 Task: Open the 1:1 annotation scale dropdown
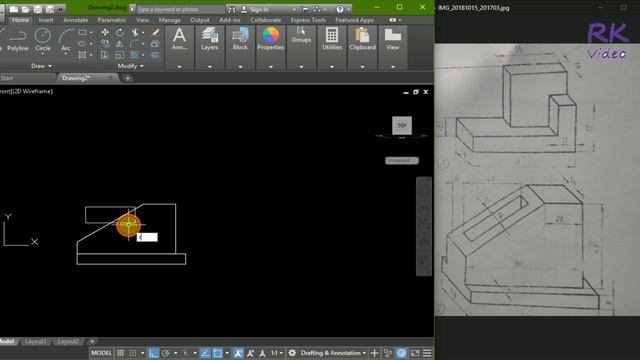(277, 353)
